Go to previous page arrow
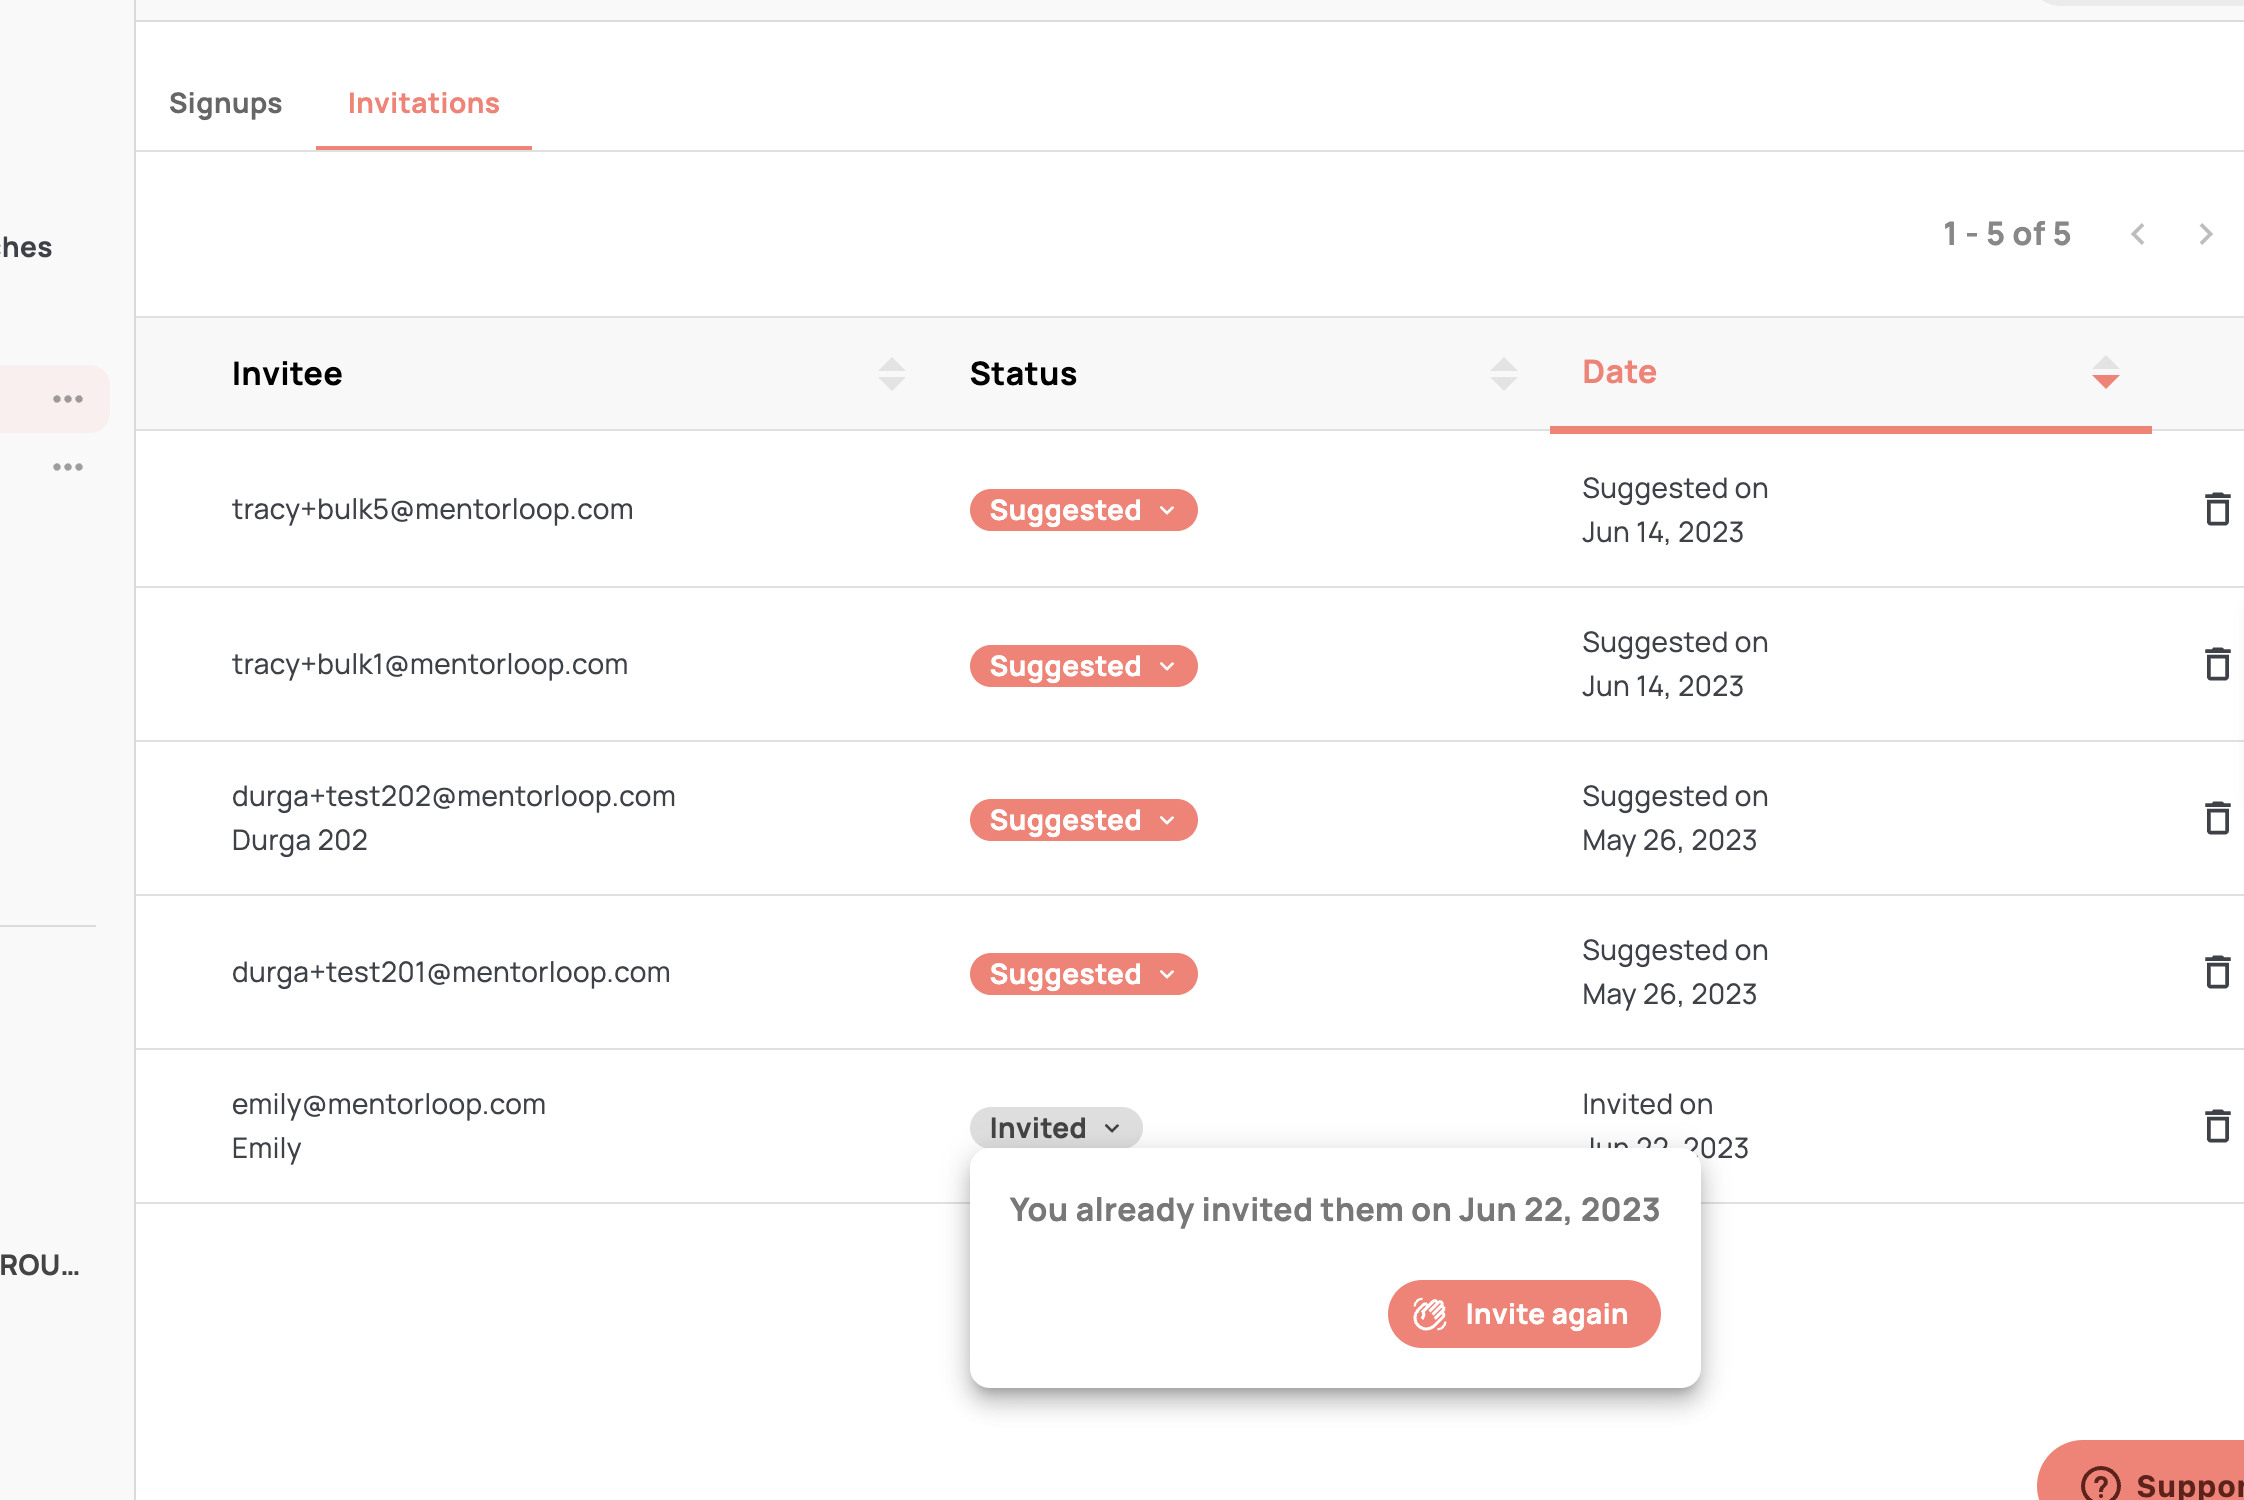 (2138, 234)
